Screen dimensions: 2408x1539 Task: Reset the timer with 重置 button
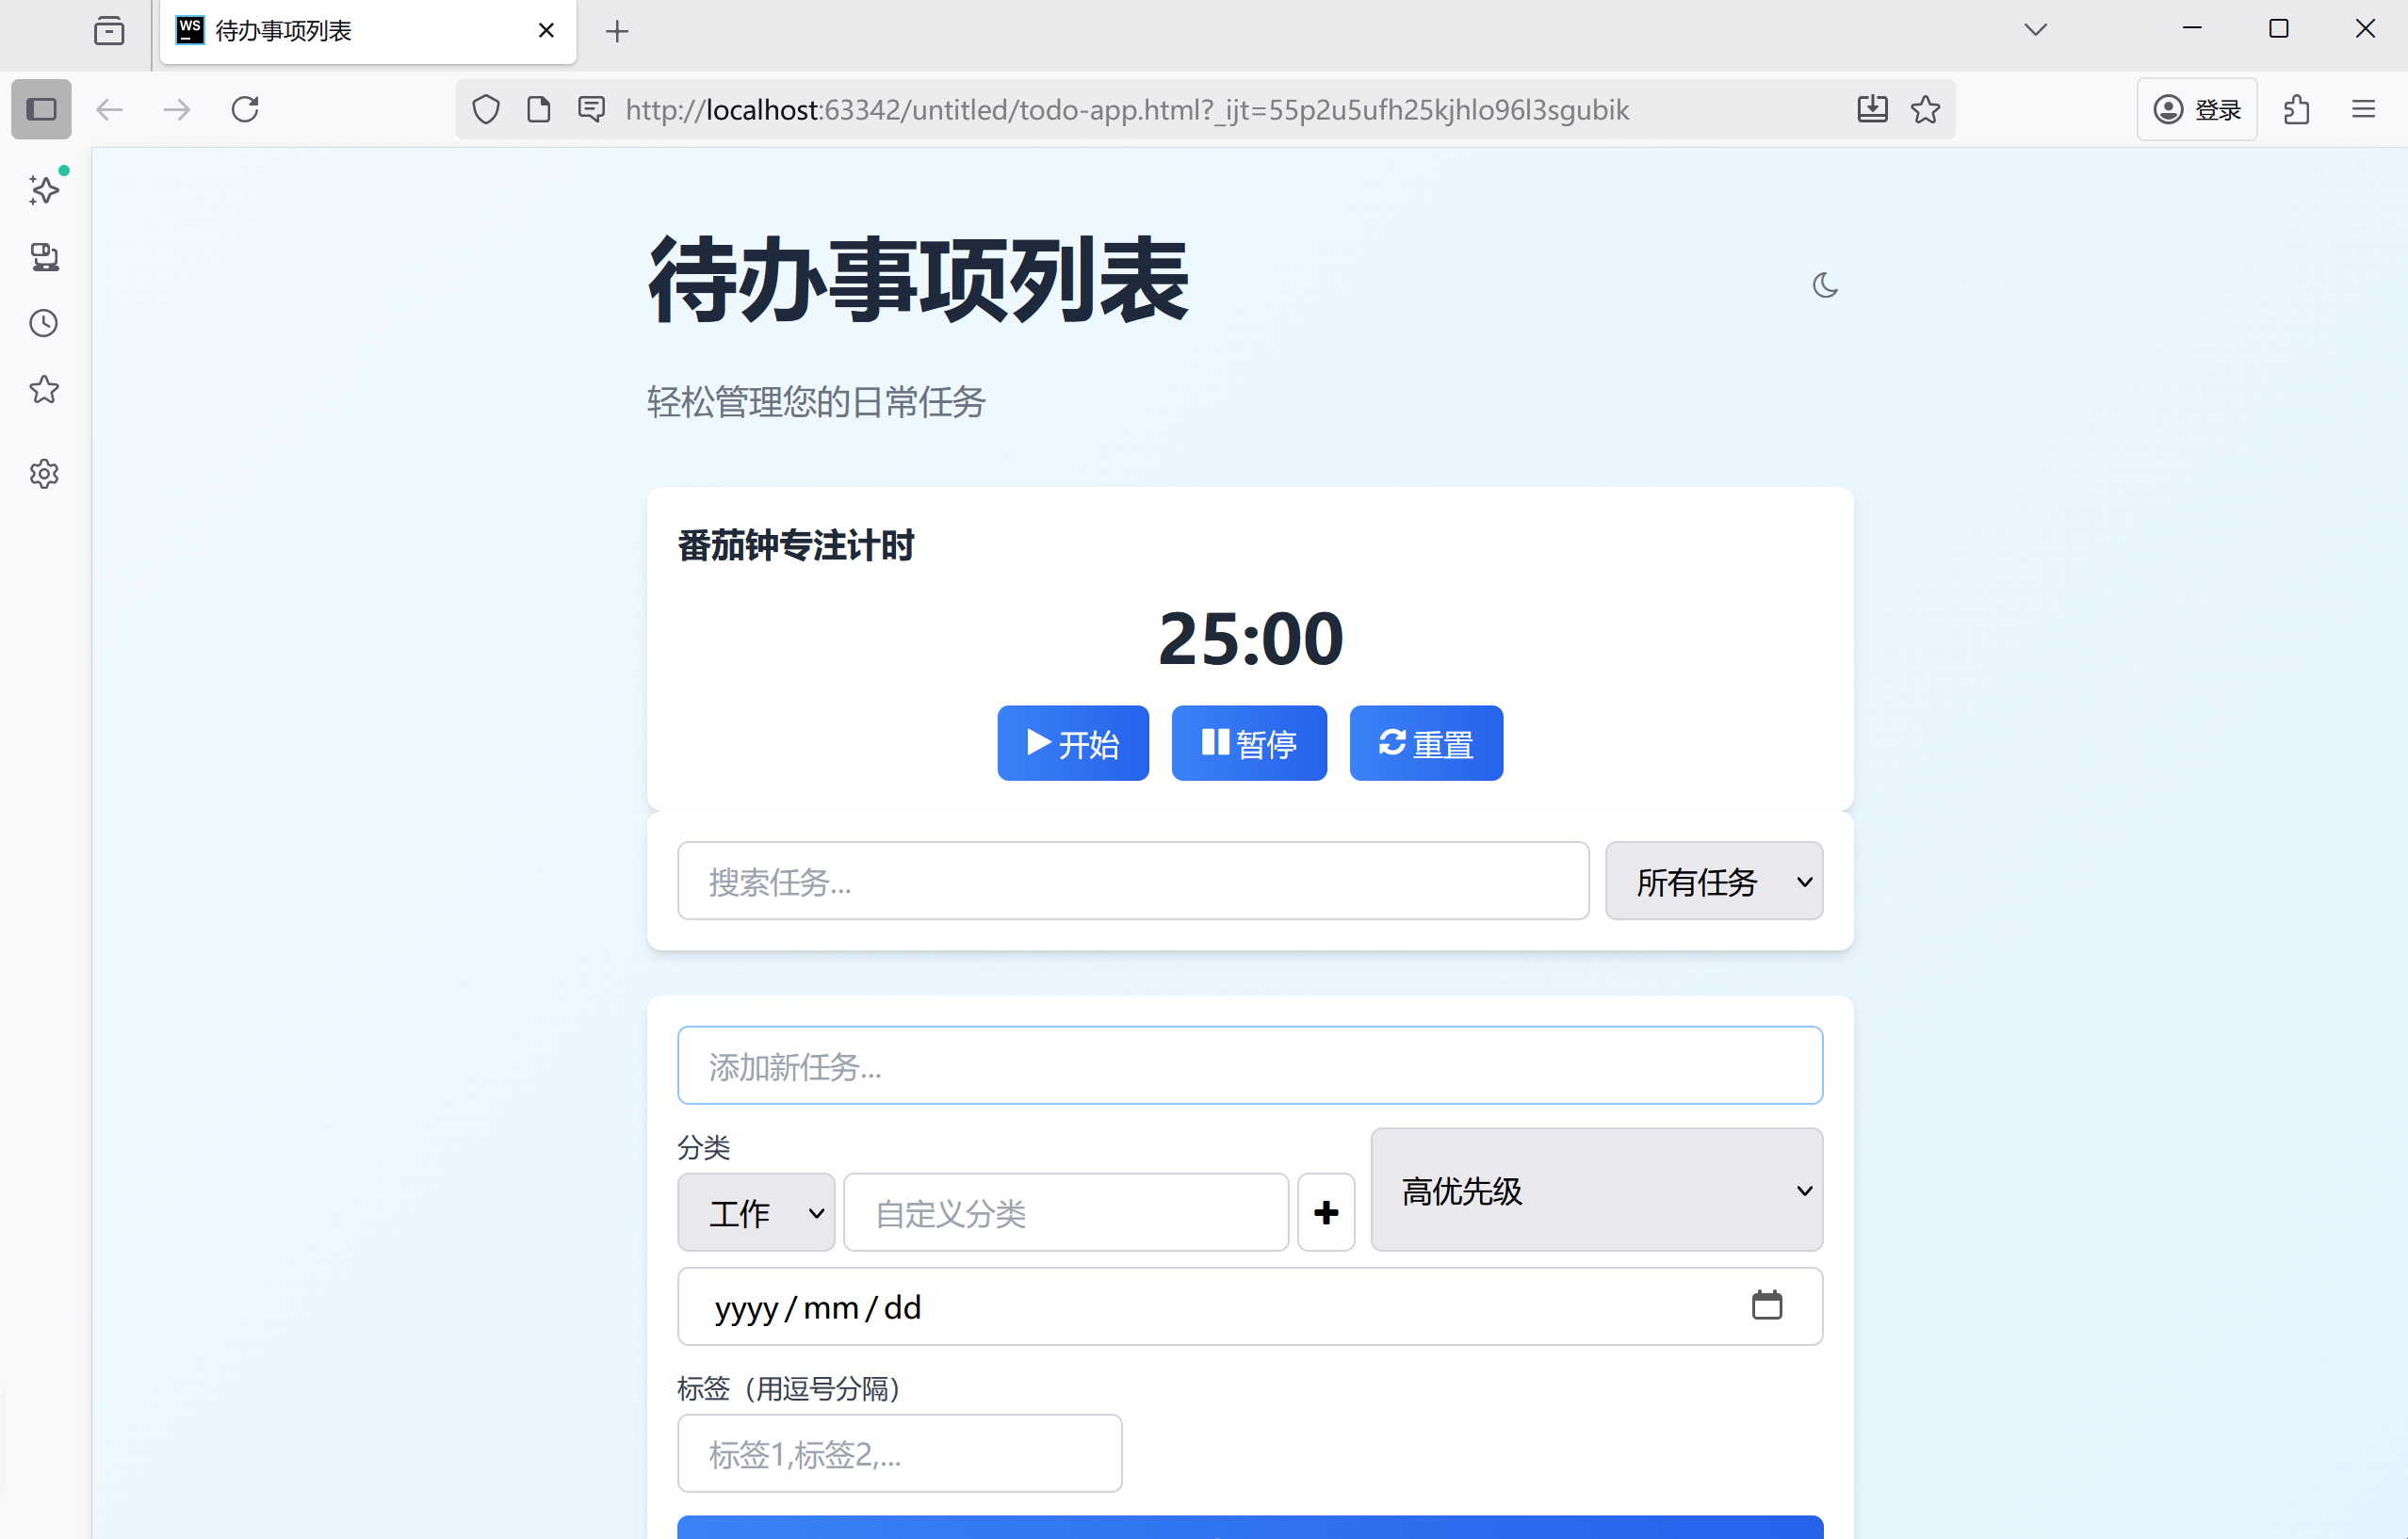coord(1425,743)
